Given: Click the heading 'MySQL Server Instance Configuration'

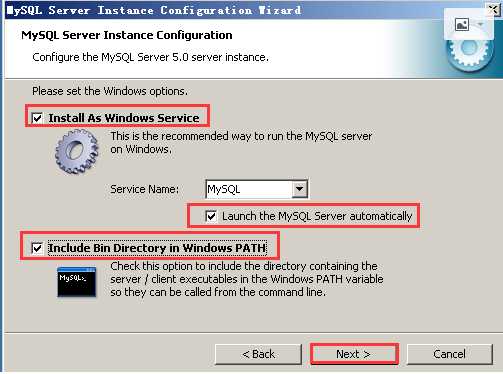Looking at the screenshot, I should point(127,35).
